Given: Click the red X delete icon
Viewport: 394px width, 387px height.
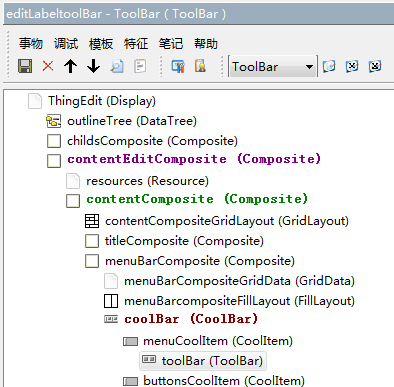Looking at the screenshot, I should 48,66.
